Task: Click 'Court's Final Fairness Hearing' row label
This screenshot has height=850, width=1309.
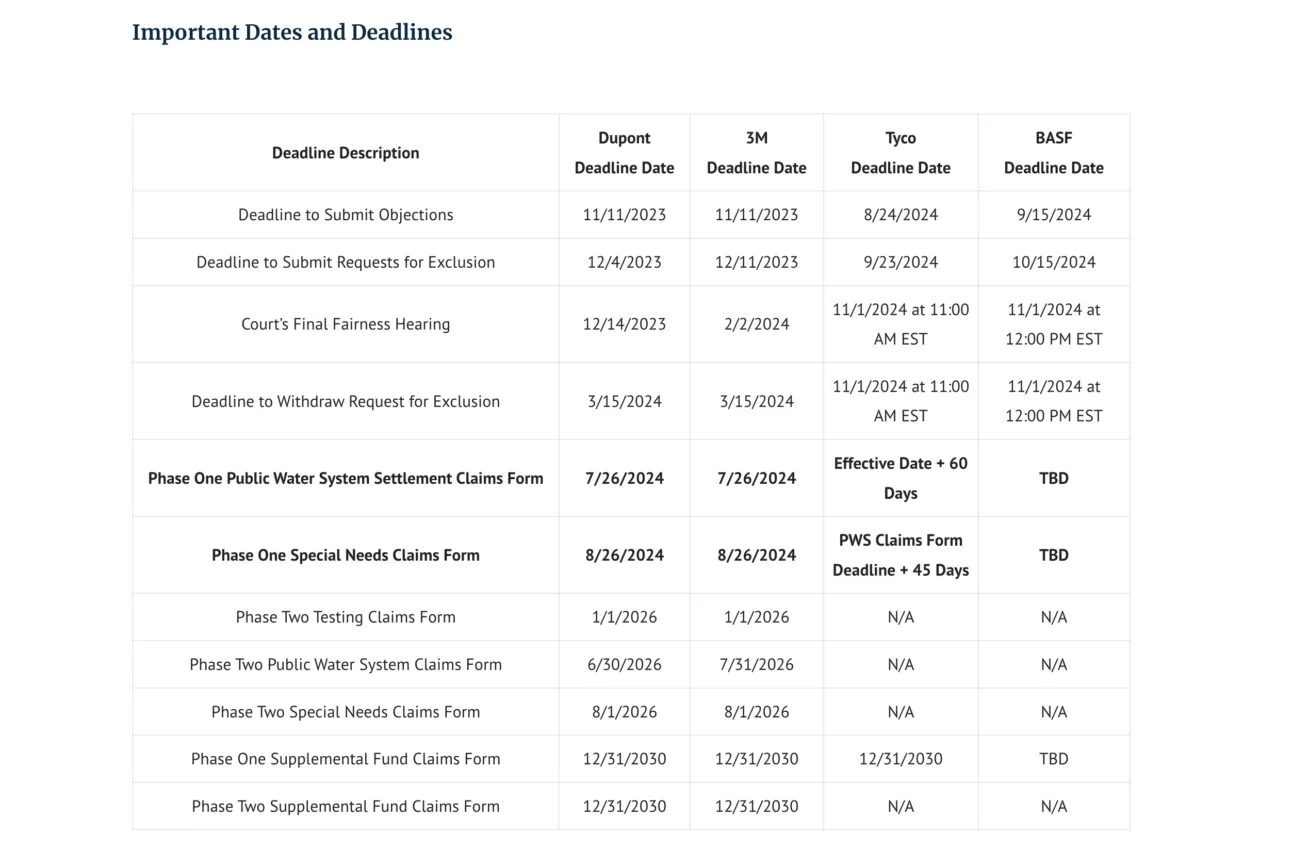Action: pos(345,324)
